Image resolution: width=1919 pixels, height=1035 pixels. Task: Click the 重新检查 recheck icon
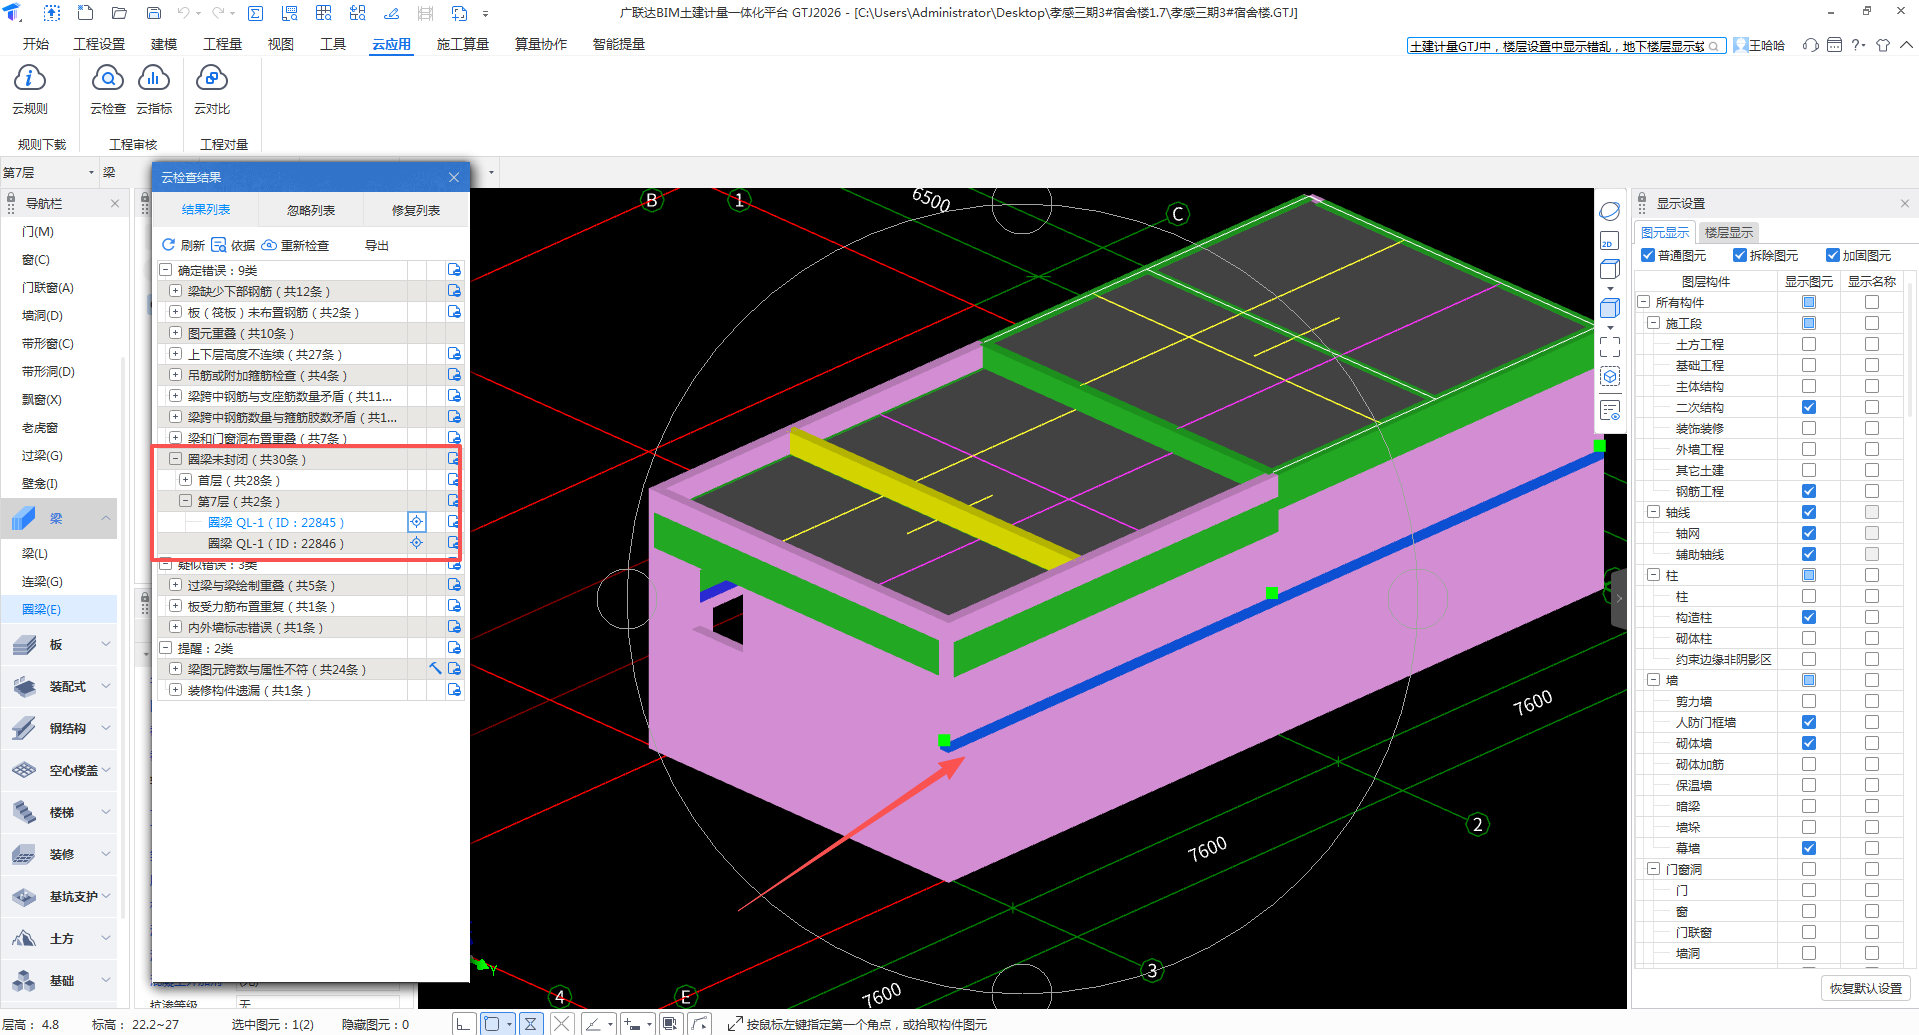coord(270,245)
